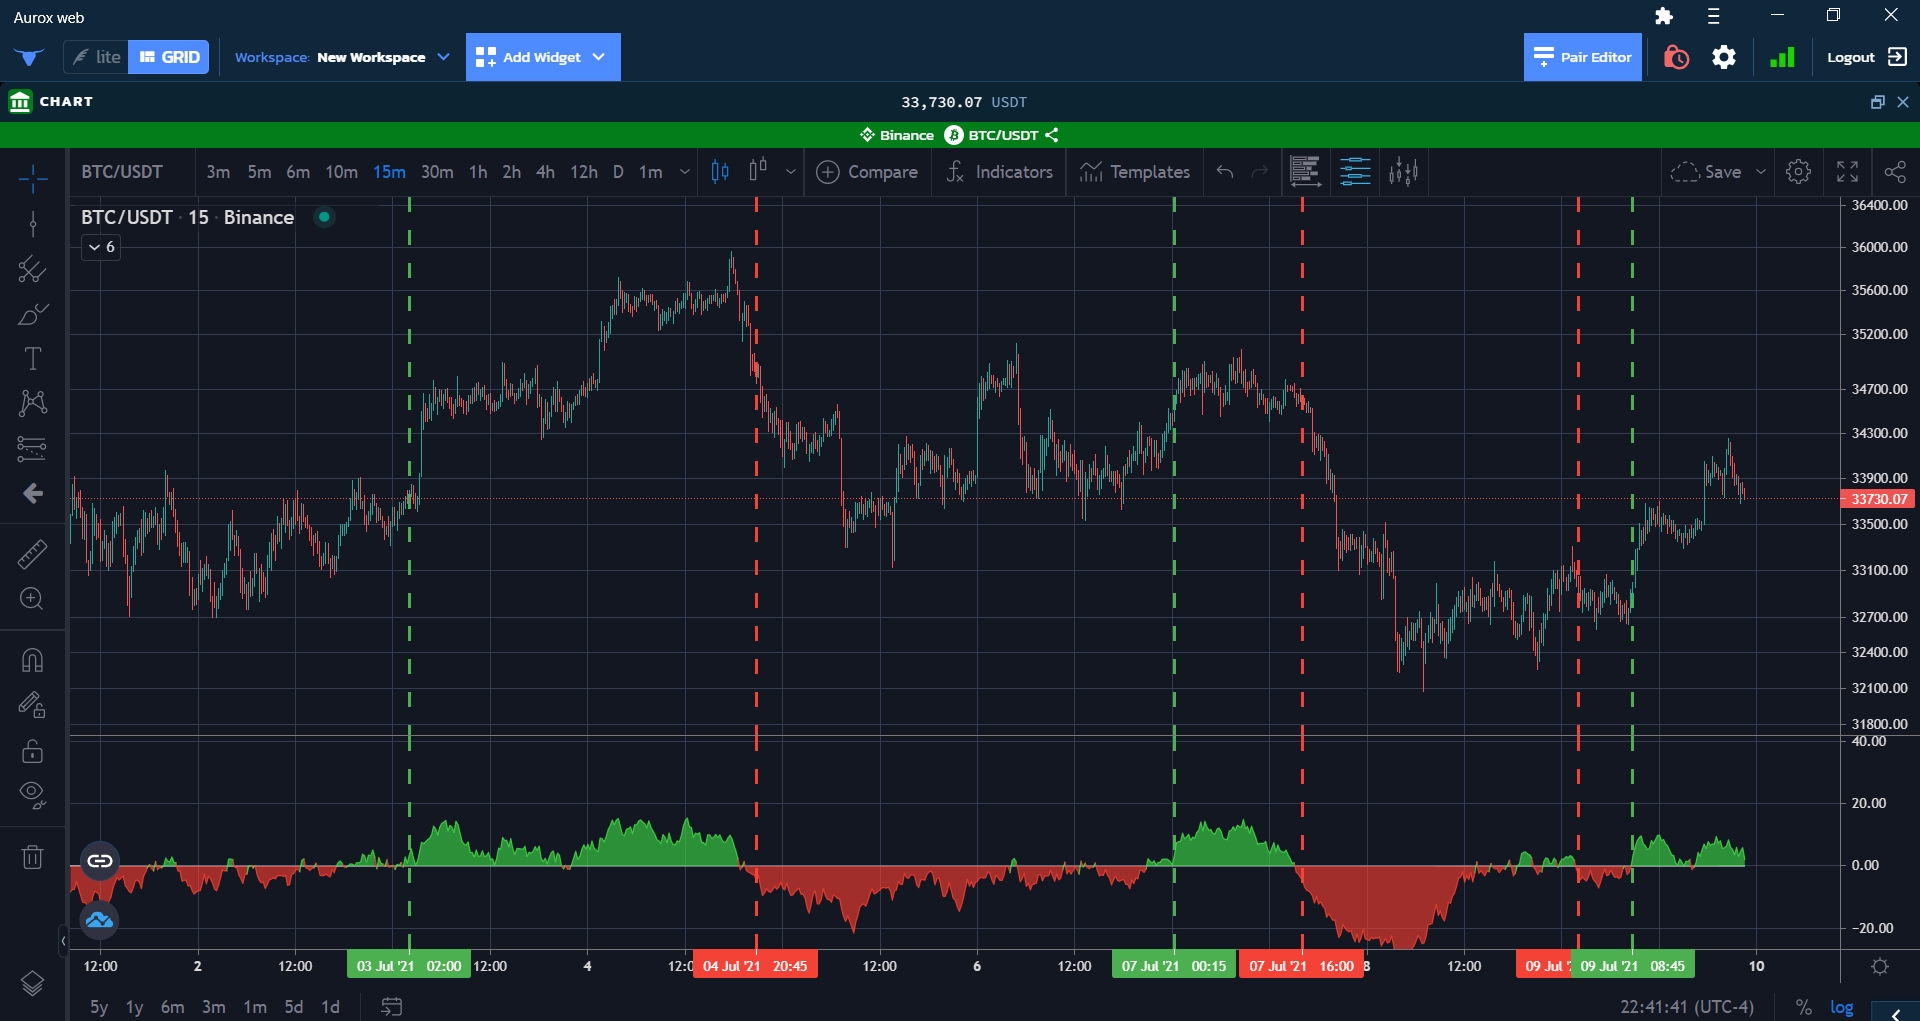The height and width of the screenshot is (1021, 1920).
Task: Click the undo arrow in chart toolbar
Action: [1224, 172]
